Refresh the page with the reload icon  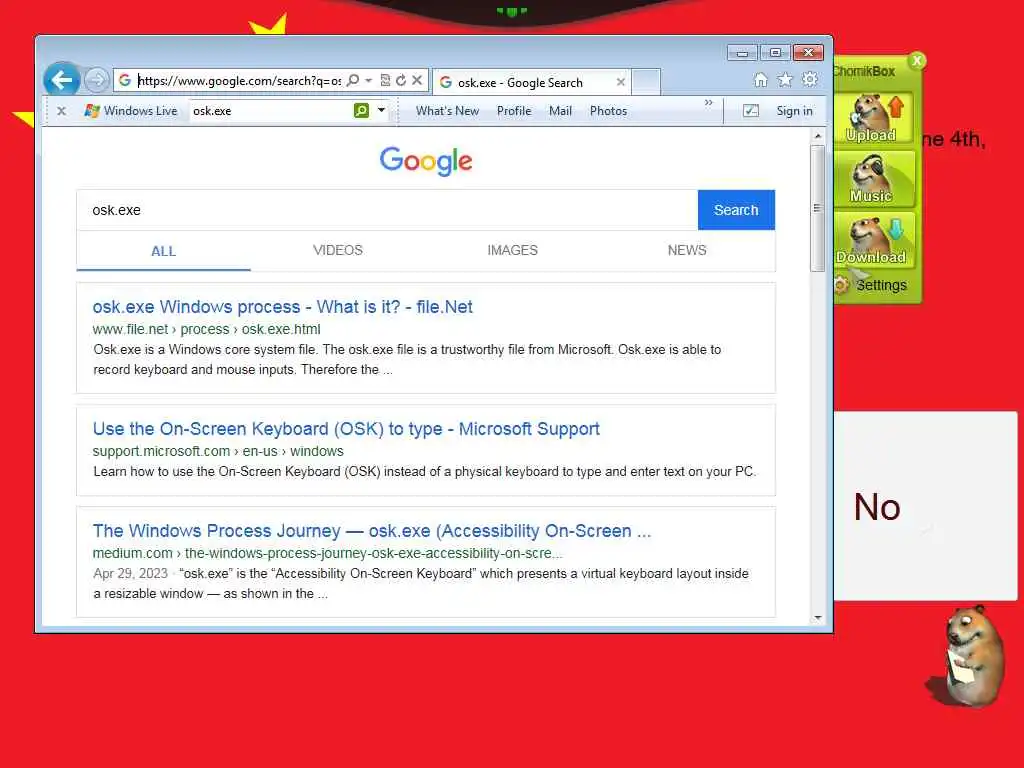401,80
